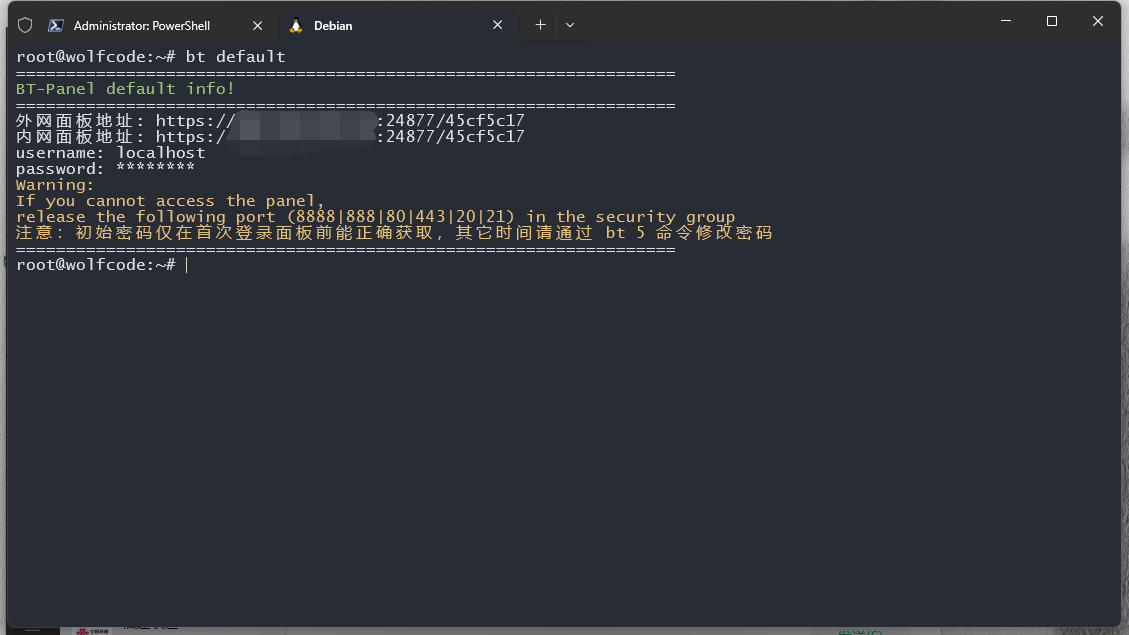Click the 内网面板地址 URL line
This screenshot has width=1129, height=635.
[x=270, y=136]
